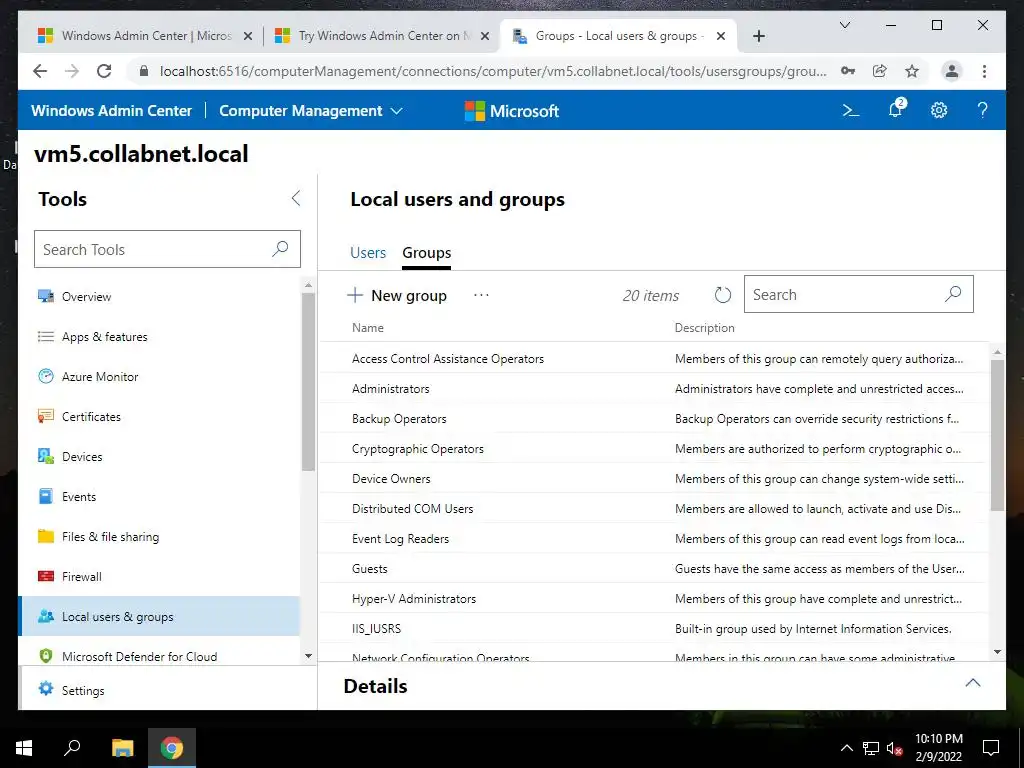The height and width of the screenshot is (768, 1024).
Task: Open help question mark icon
Action: (x=982, y=110)
